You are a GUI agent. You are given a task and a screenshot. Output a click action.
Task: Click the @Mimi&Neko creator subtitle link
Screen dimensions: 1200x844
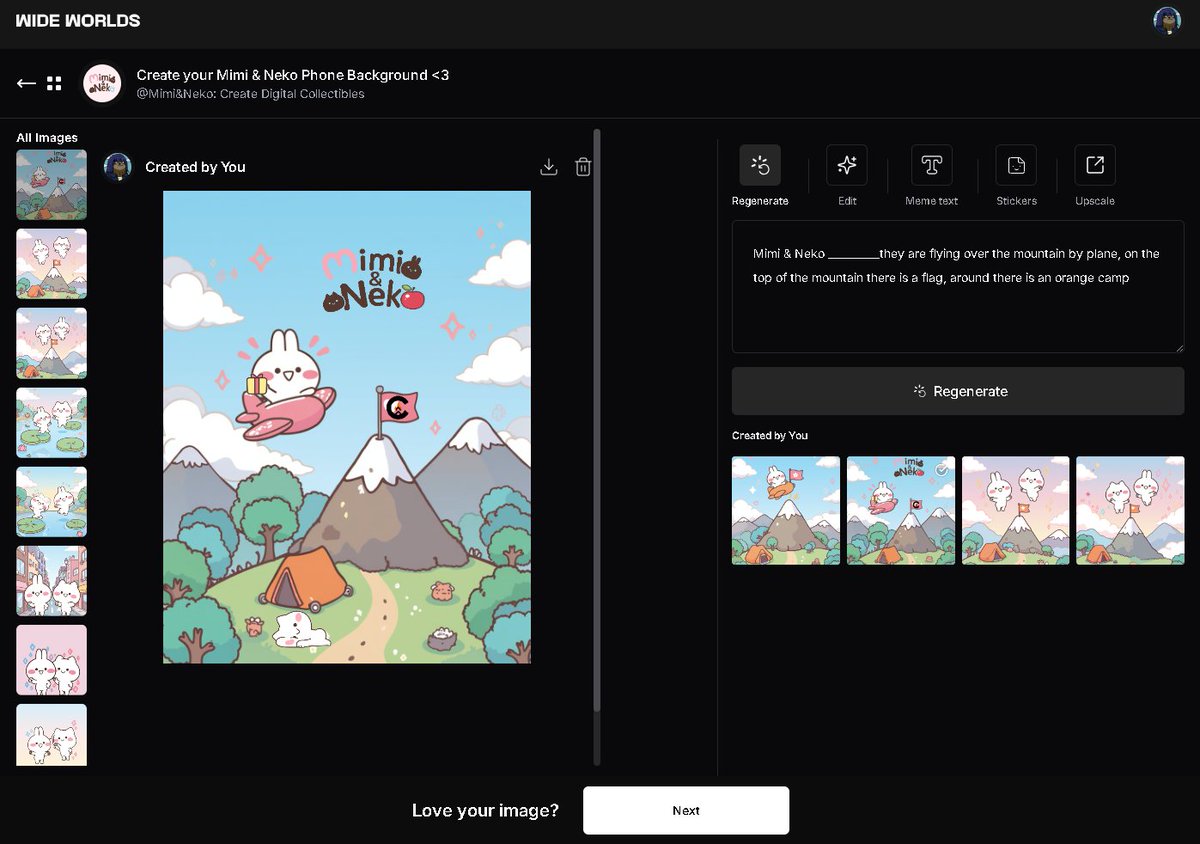click(x=251, y=94)
